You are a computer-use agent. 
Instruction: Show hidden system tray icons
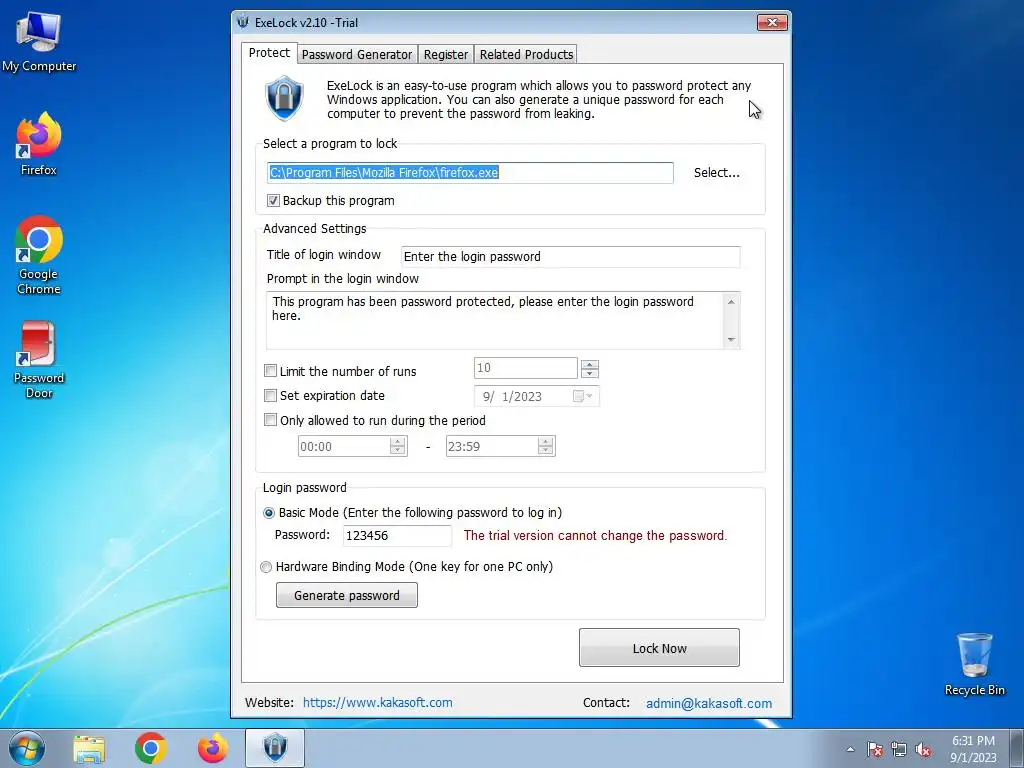pos(850,749)
